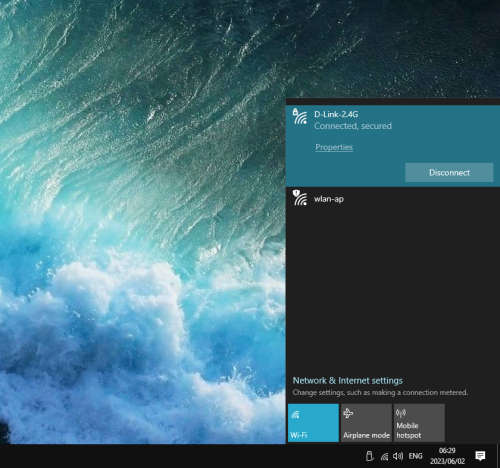Open Properties of the connected network
This screenshot has width=500, height=468.
pyautogui.click(x=334, y=147)
